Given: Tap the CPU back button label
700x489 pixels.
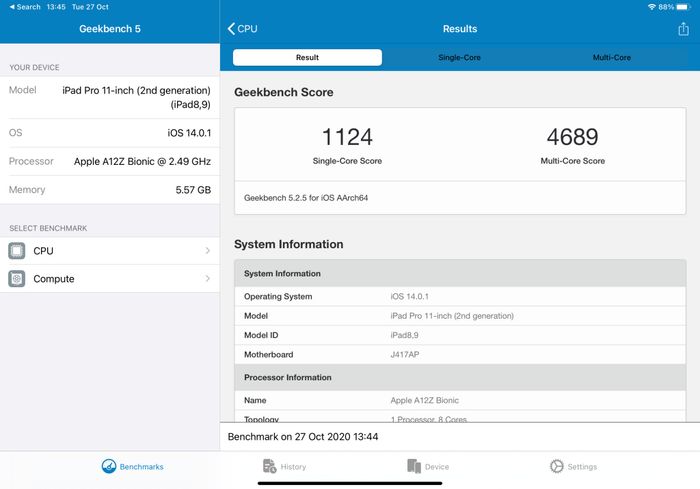Looking at the screenshot, I should (247, 29).
